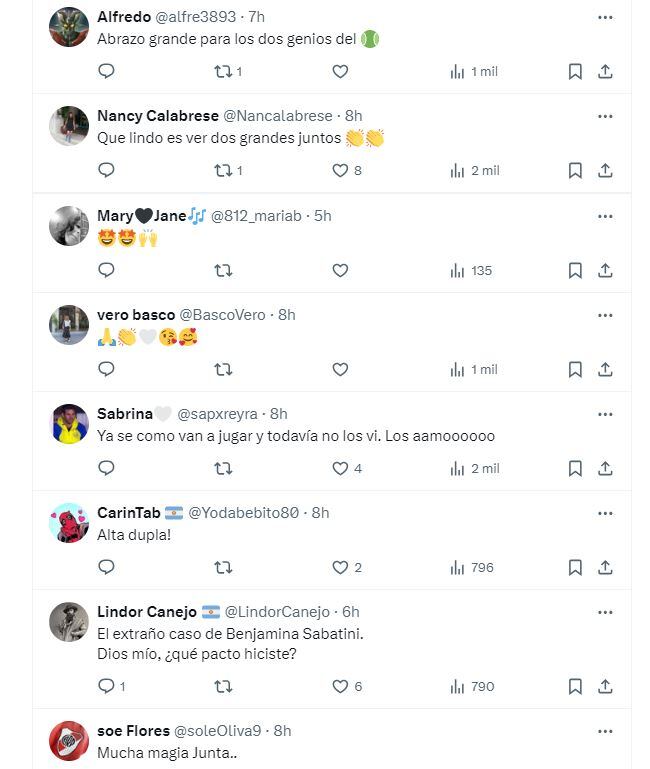
Task: Click CarinTab's profile avatar
Action: pyautogui.click(x=69, y=523)
